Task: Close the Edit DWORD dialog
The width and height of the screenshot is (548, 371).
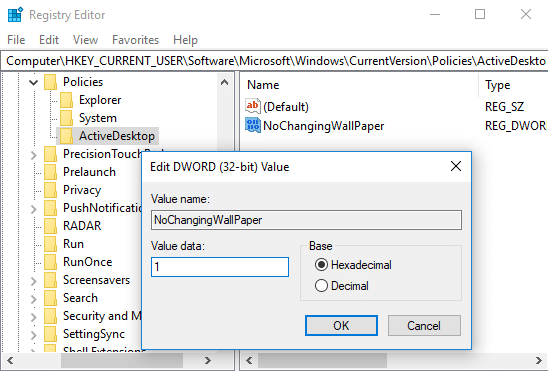Action: pyautogui.click(x=456, y=166)
